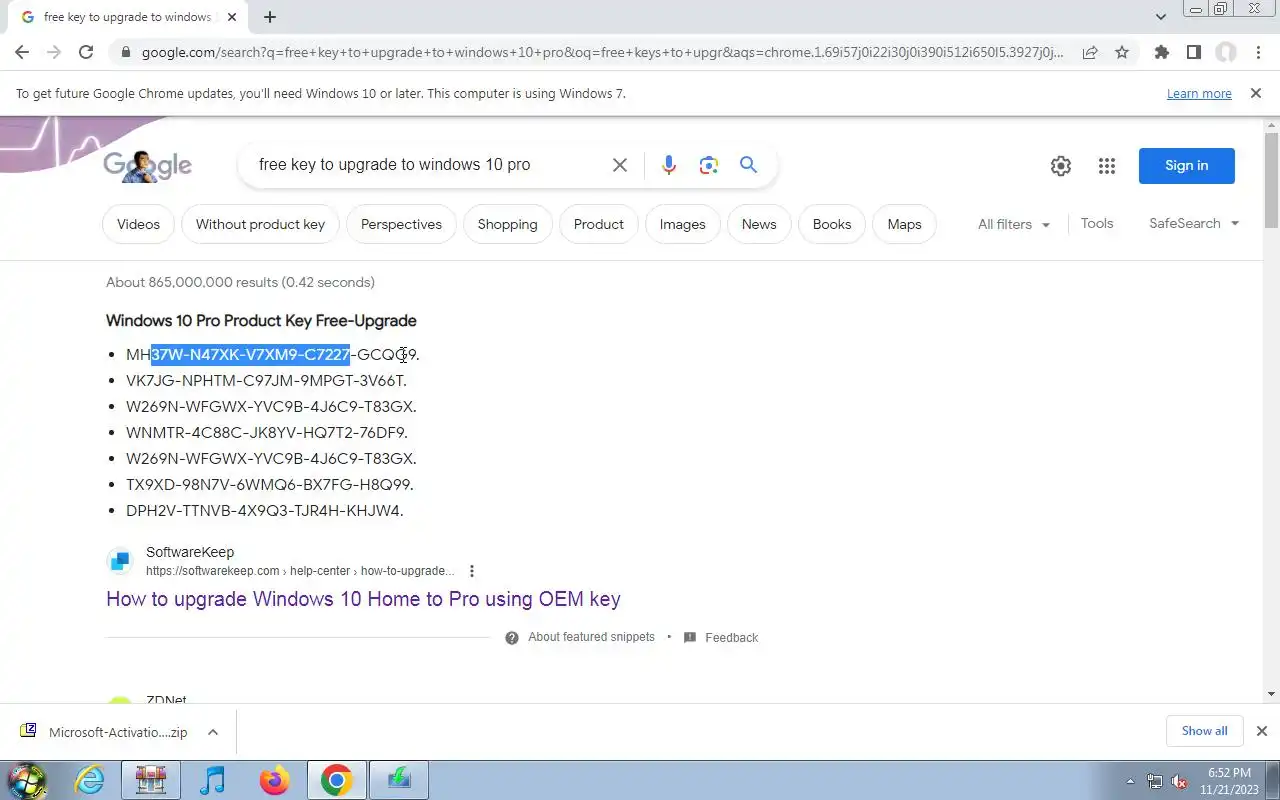Click the browser forward arrow
1280x800 pixels.
click(x=54, y=52)
